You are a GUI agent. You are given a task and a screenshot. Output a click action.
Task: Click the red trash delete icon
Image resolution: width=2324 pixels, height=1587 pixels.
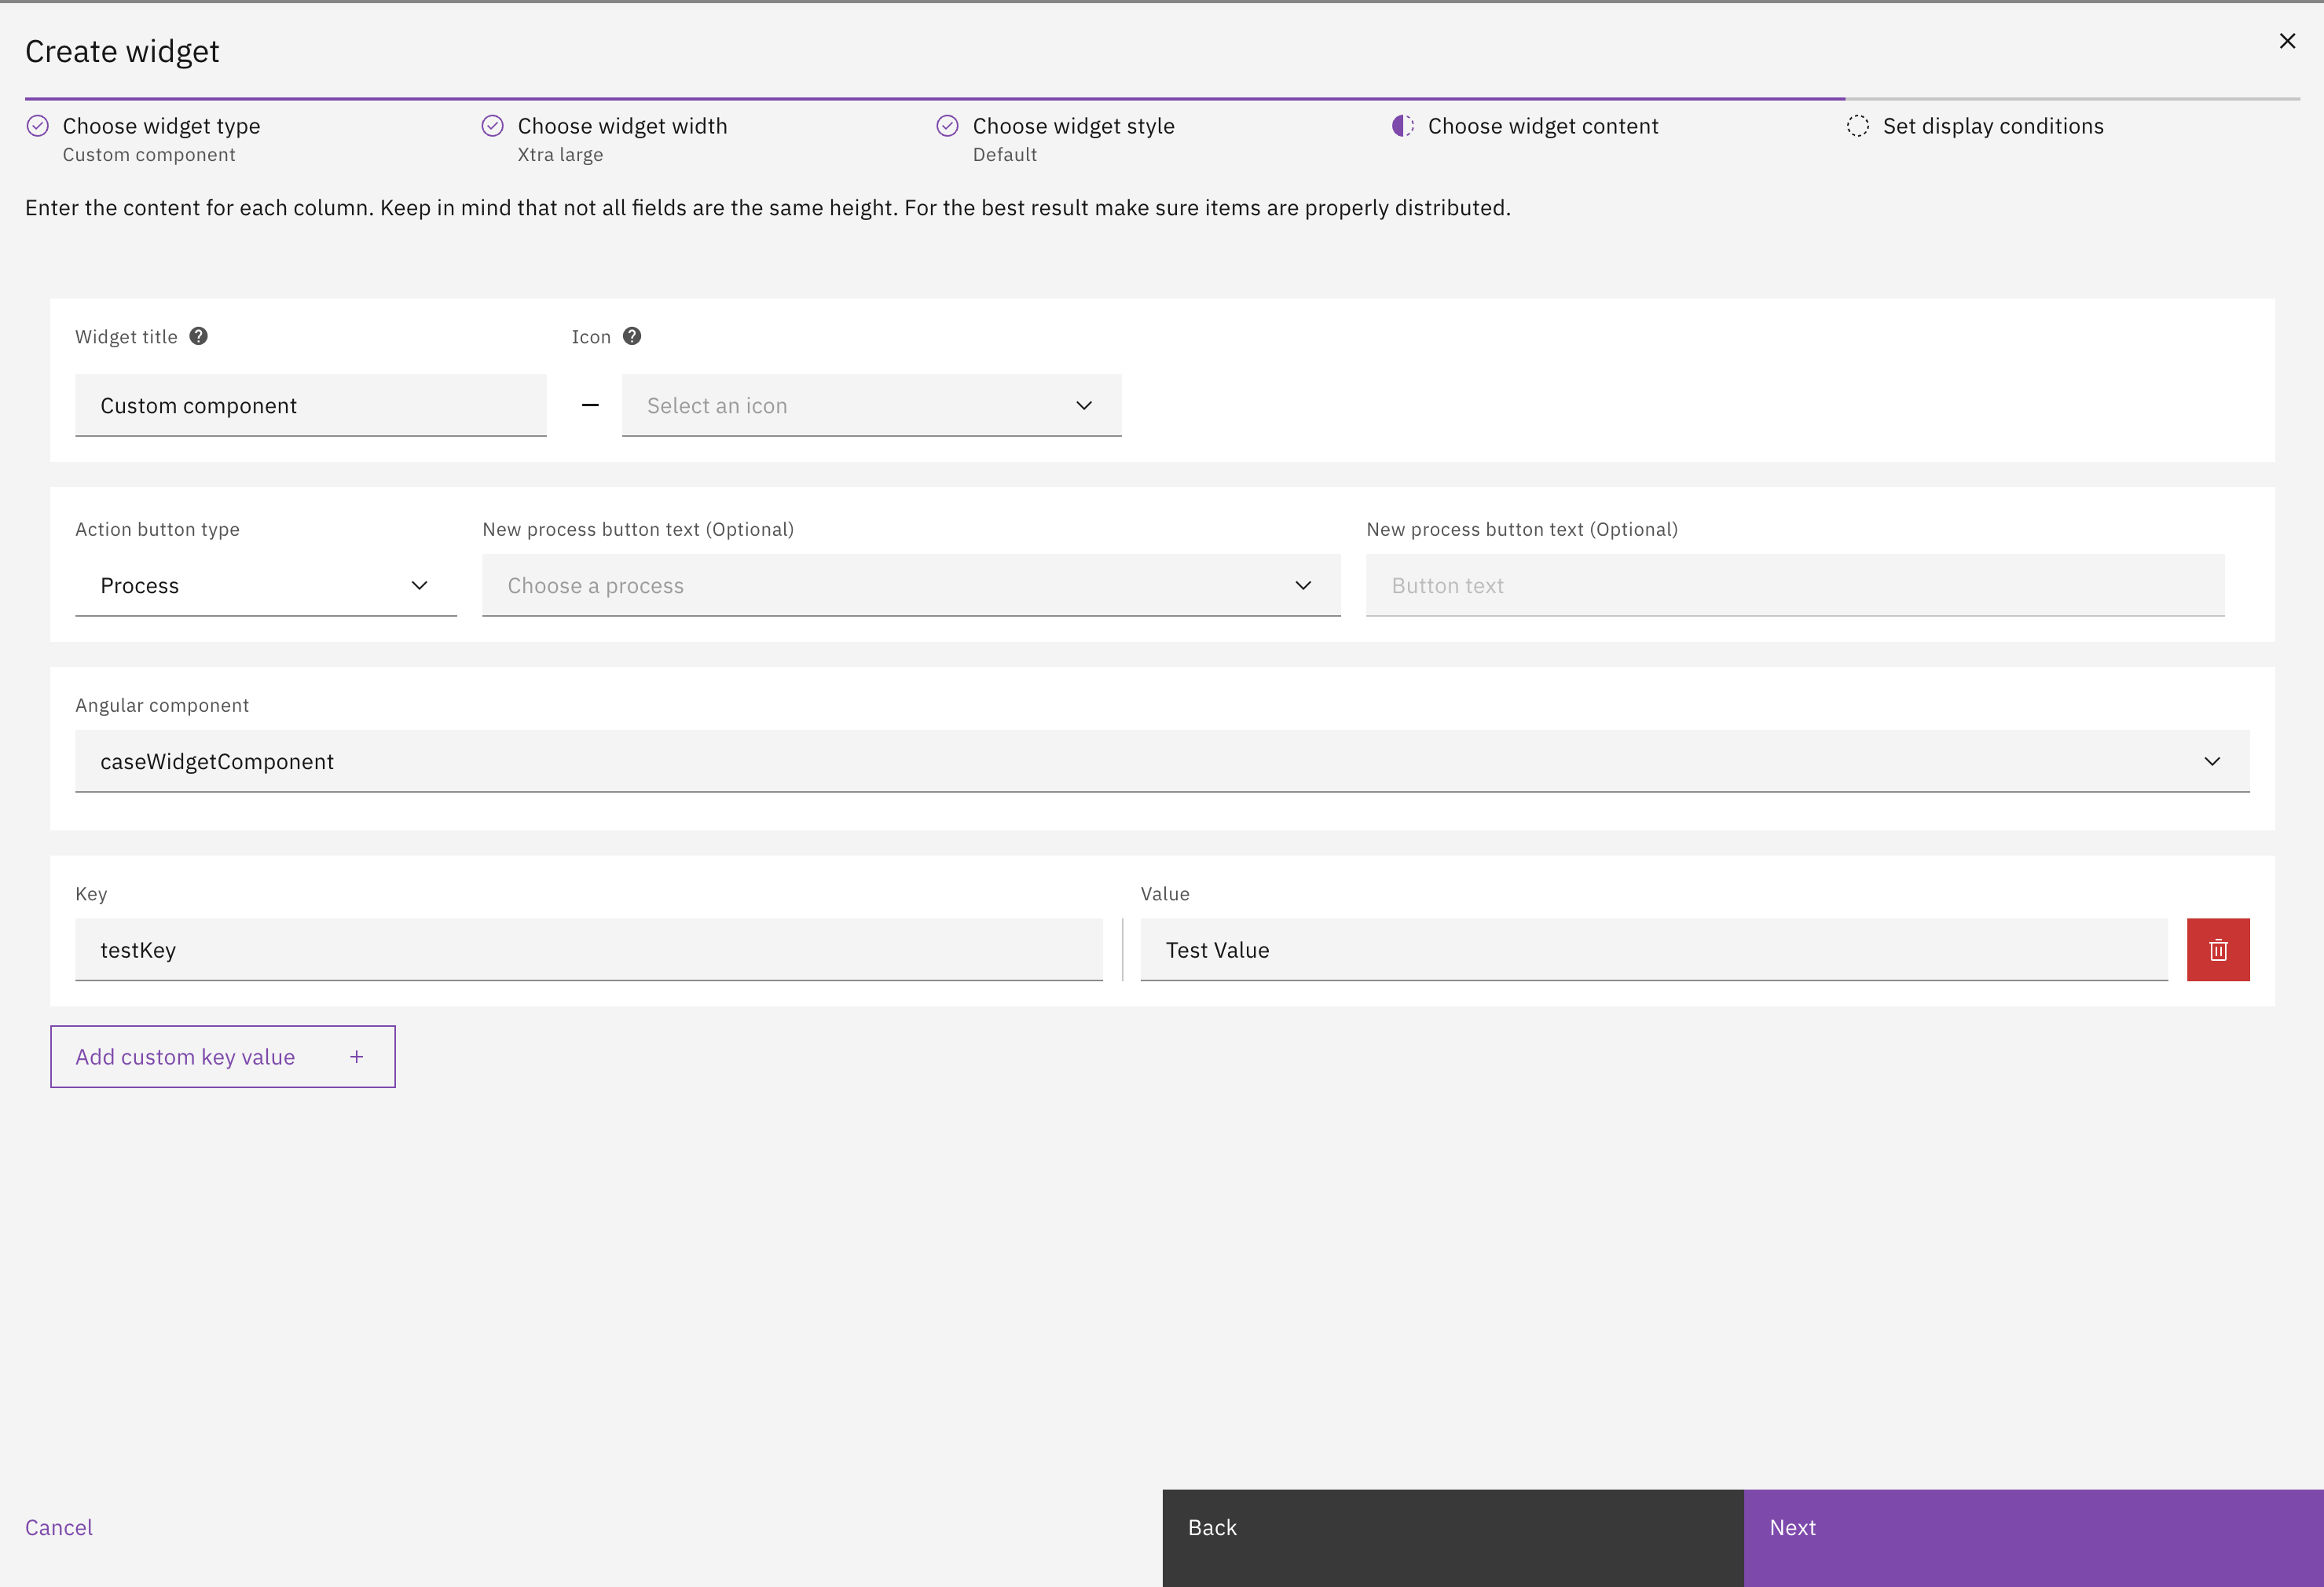(2217, 949)
